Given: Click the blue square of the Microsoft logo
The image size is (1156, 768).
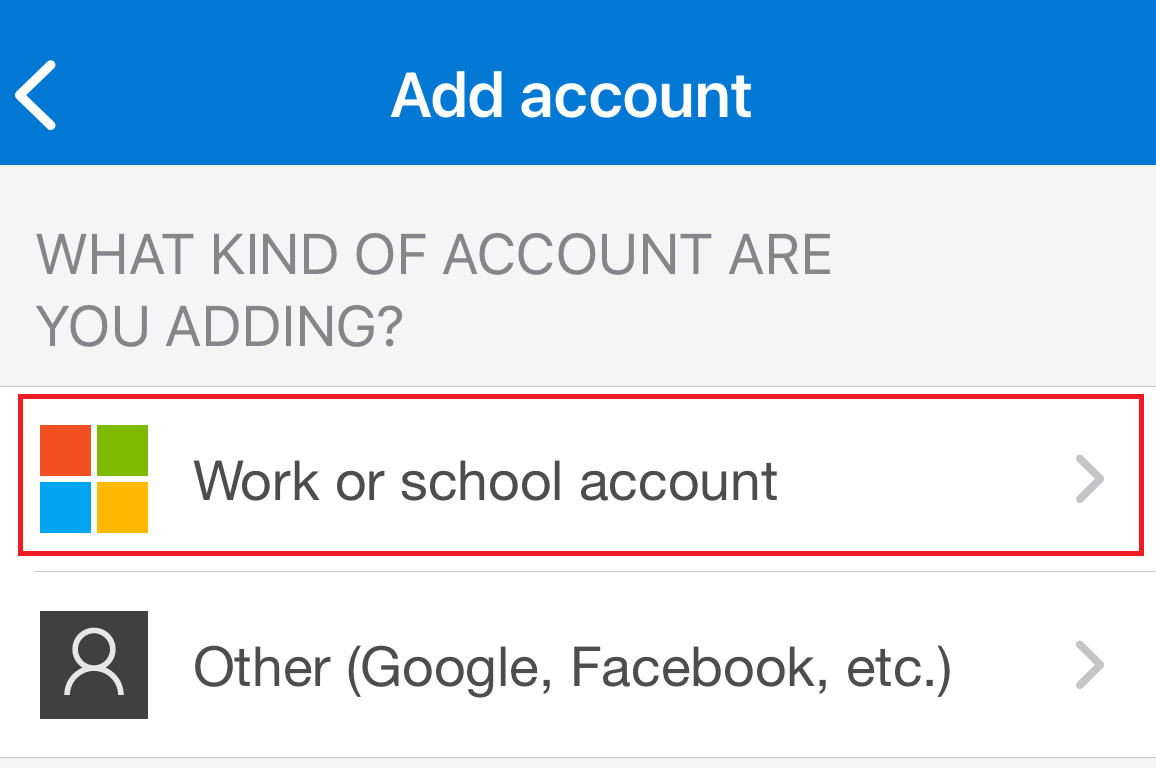Looking at the screenshot, I should (x=66, y=507).
